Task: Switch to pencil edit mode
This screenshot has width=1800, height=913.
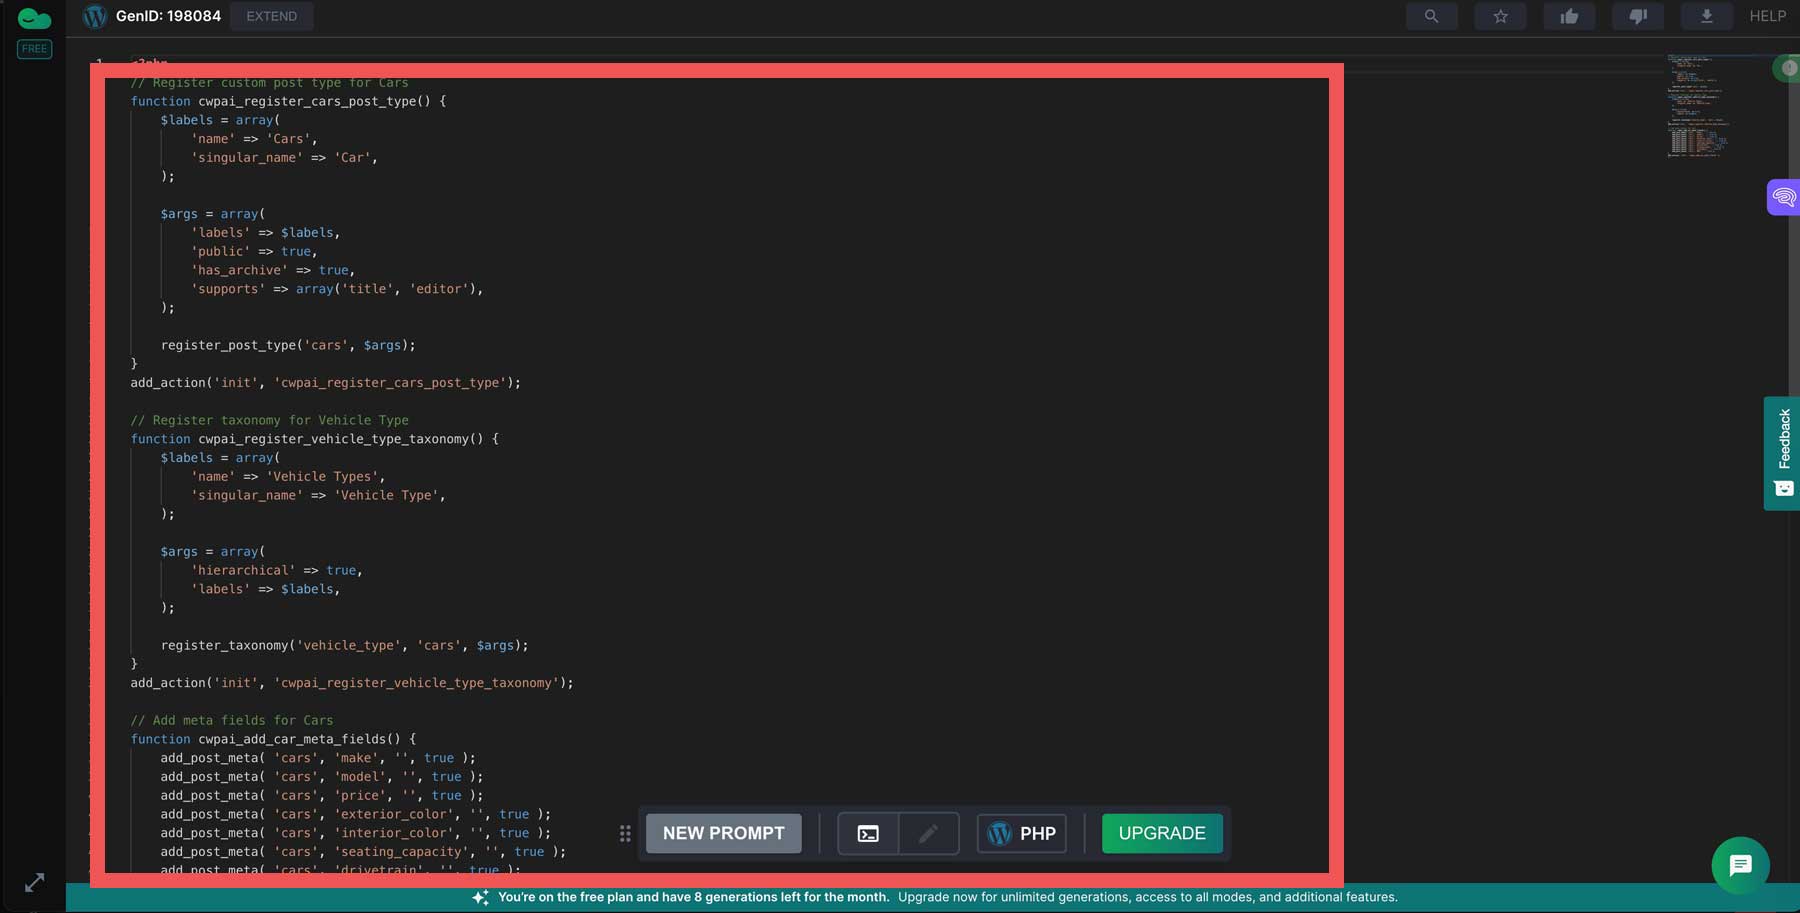Action: (927, 832)
